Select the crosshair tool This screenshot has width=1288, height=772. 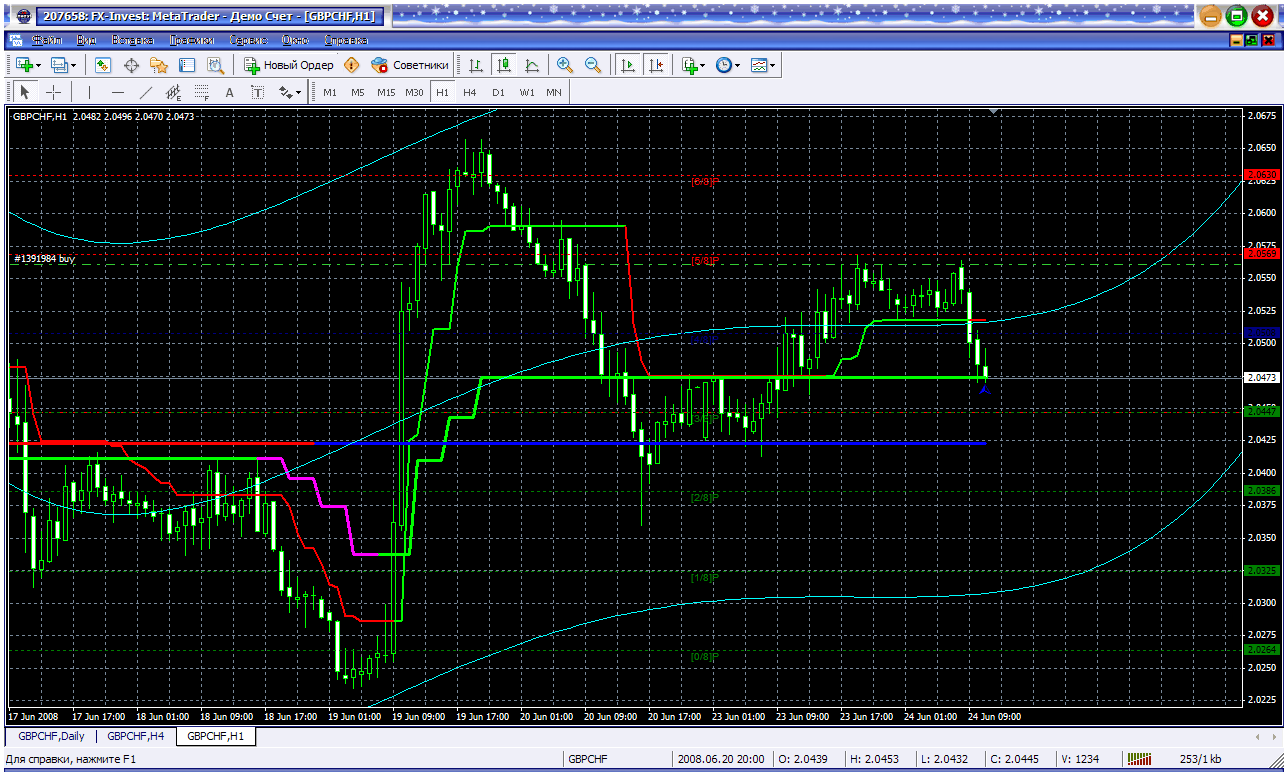53,92
